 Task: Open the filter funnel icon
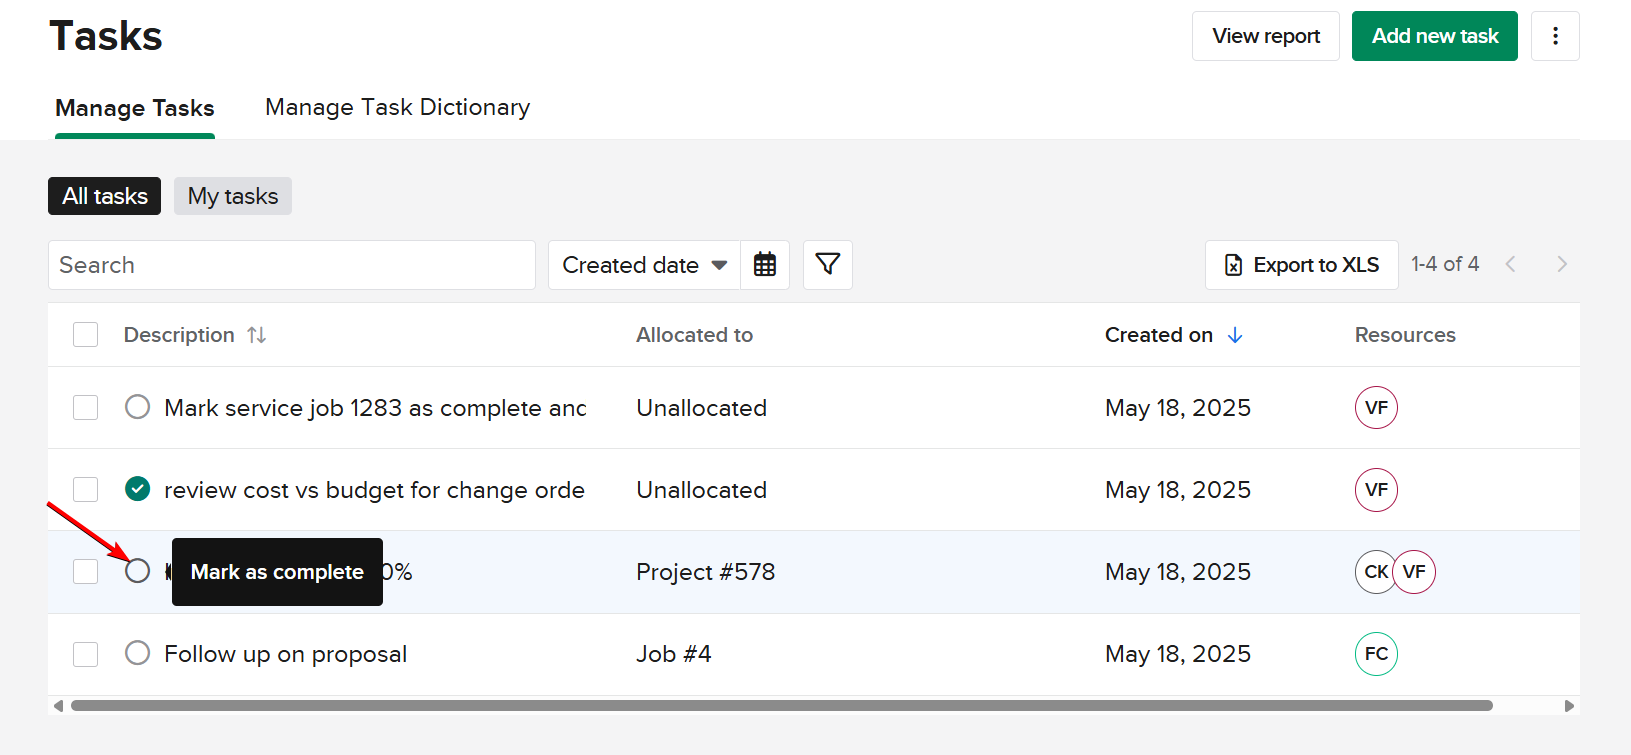coord(828,265)
